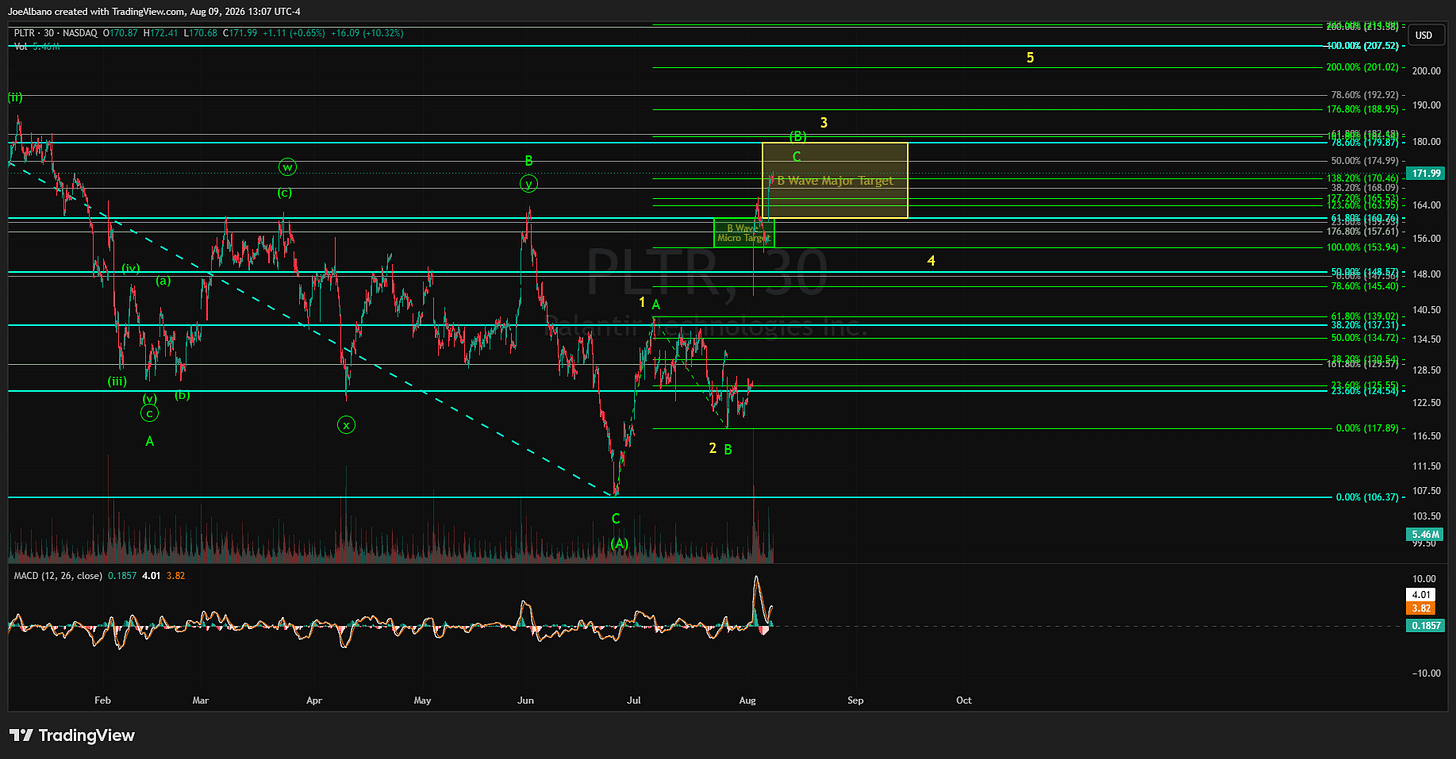Click the 61.80% (139.02) Fibonacci label
The height and width of the screenshot is (759, 1456).
[x=1363, y=316]
